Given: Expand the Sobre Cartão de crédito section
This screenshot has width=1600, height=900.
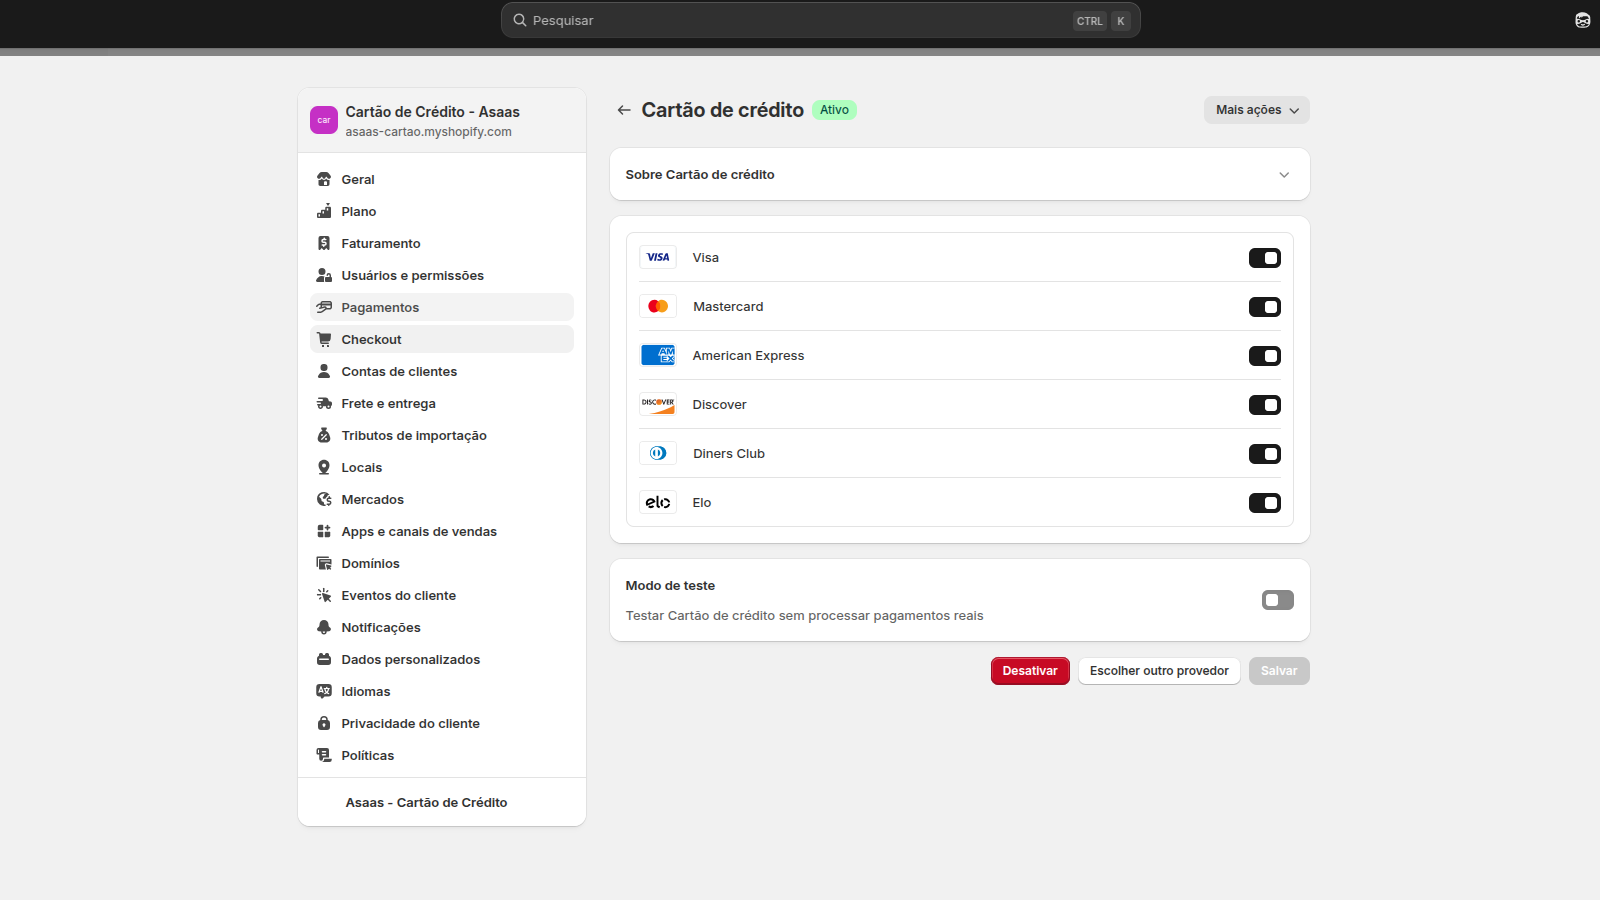Looking at the screenshot, I should pyautogui.click(x=960, y=174).
